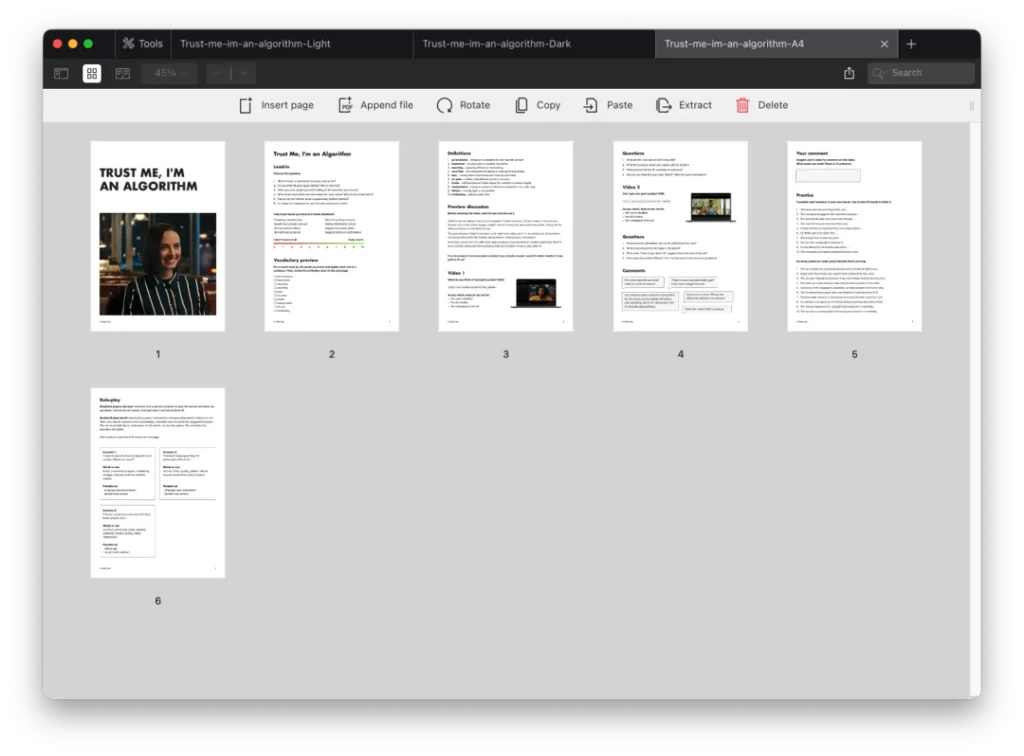Select the page 6 thumbnail
1024x756 pixels.
157,482
